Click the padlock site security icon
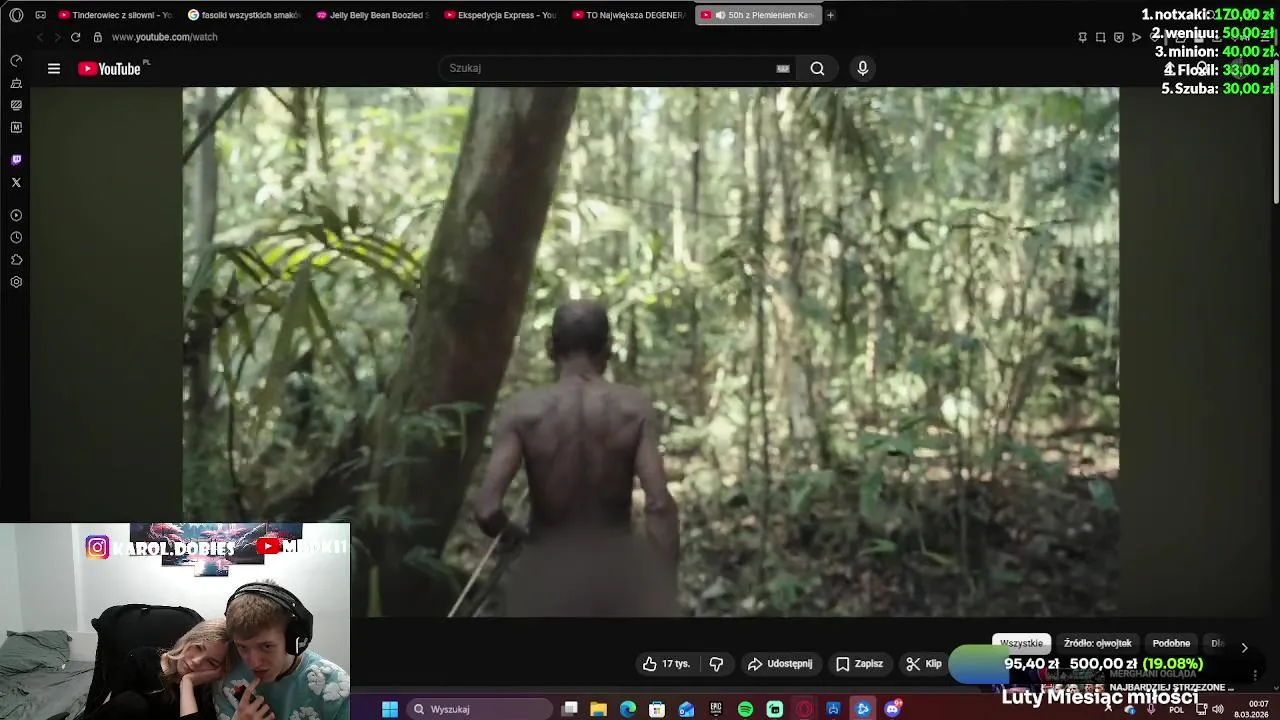Viewport: 1280px width, 720px height. coord(97,37)
